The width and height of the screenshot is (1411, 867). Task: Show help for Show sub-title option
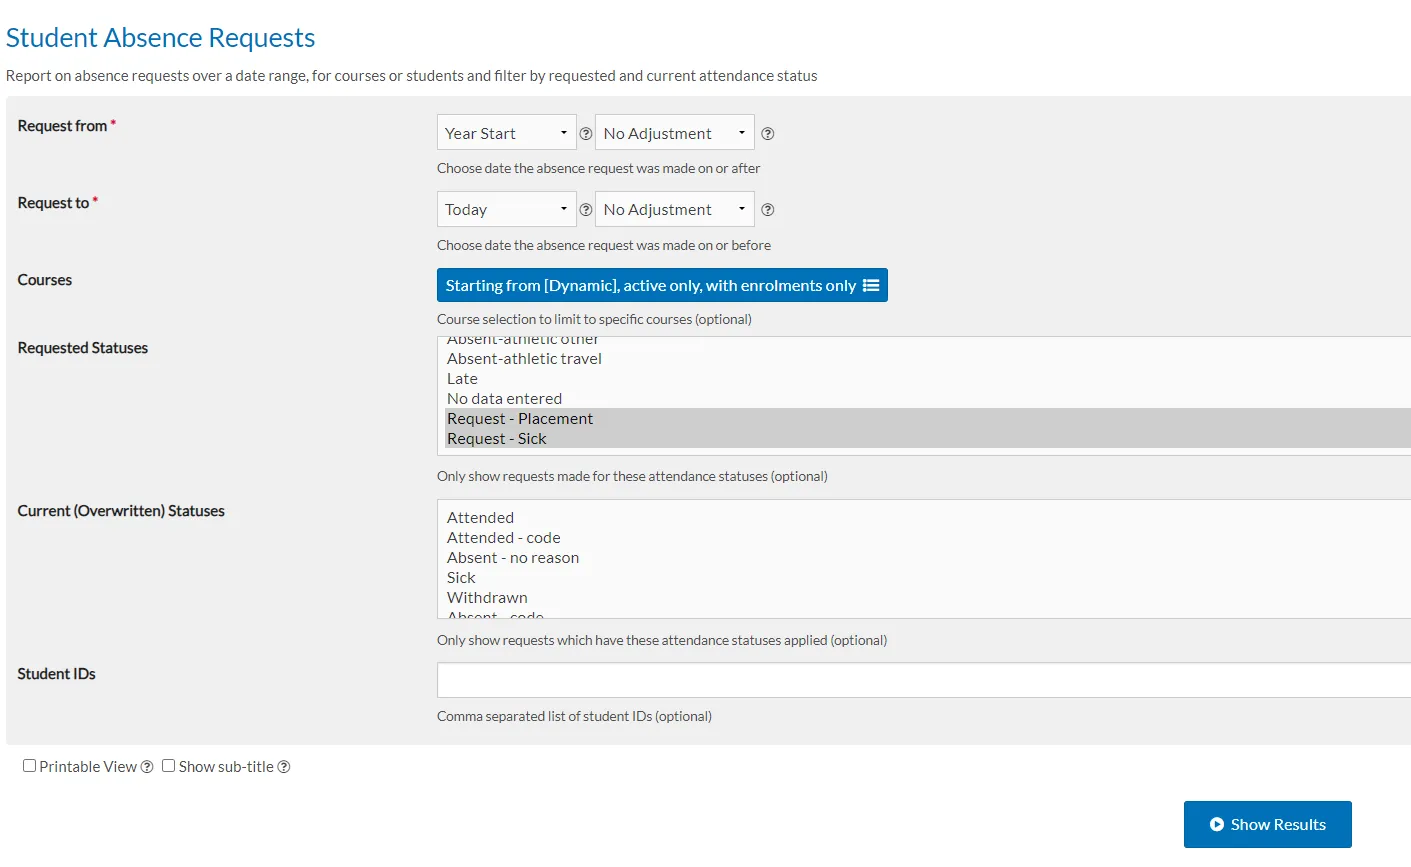click(x=284, y=767)
